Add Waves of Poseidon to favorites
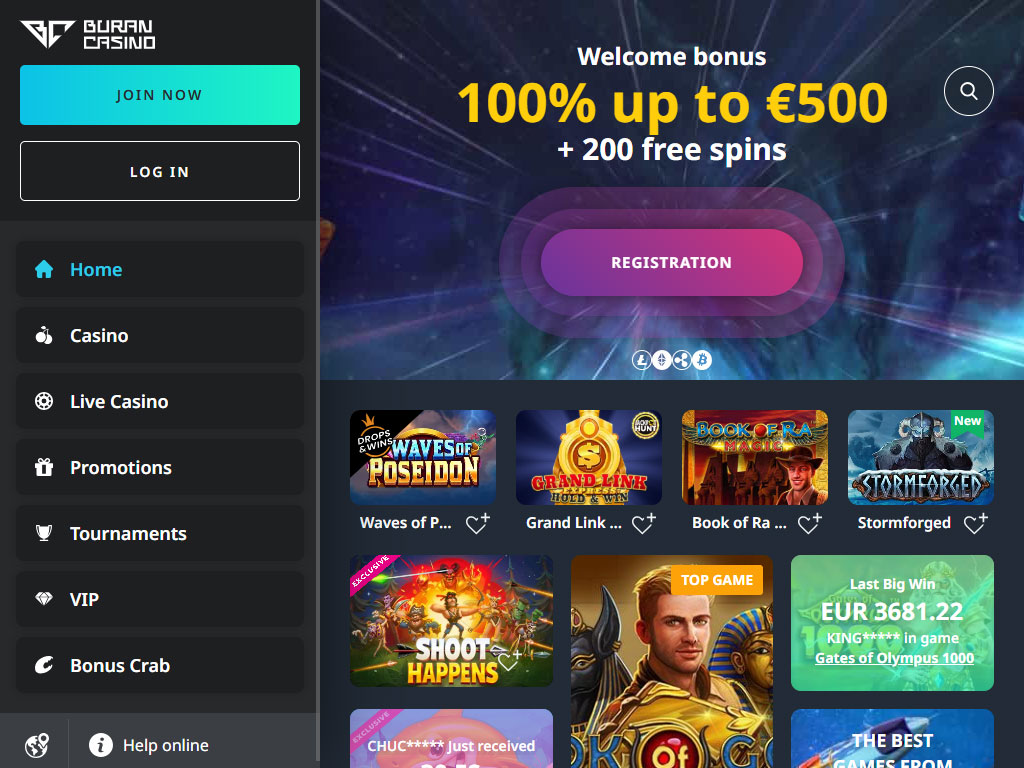This screenshot has height=768, width=1024. click(477, 523)
